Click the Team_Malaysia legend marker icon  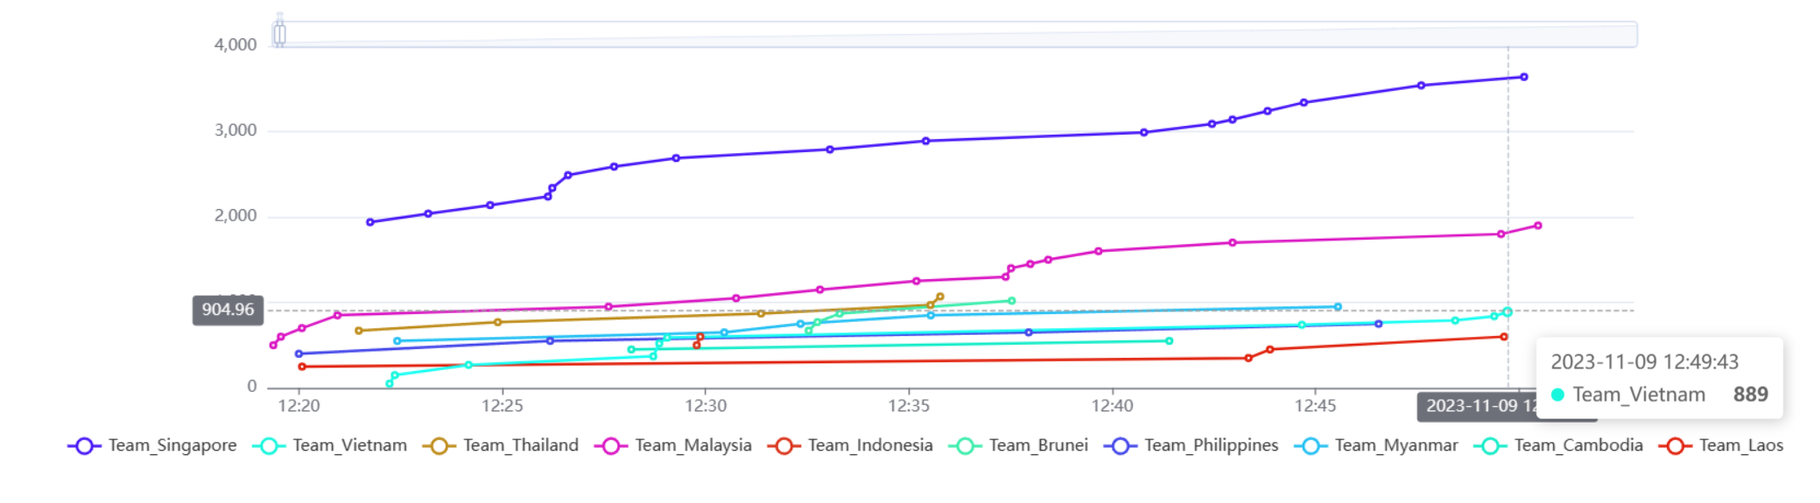click(x=610, y=446)
